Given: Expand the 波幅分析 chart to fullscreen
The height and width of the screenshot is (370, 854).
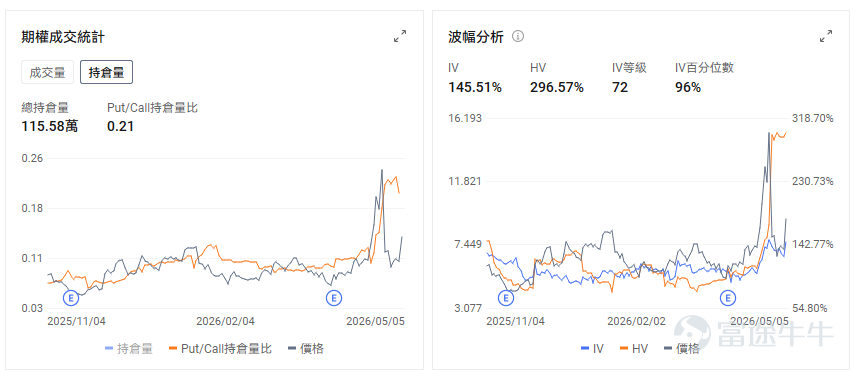Looking at the screenshot, I should point(826,37).
